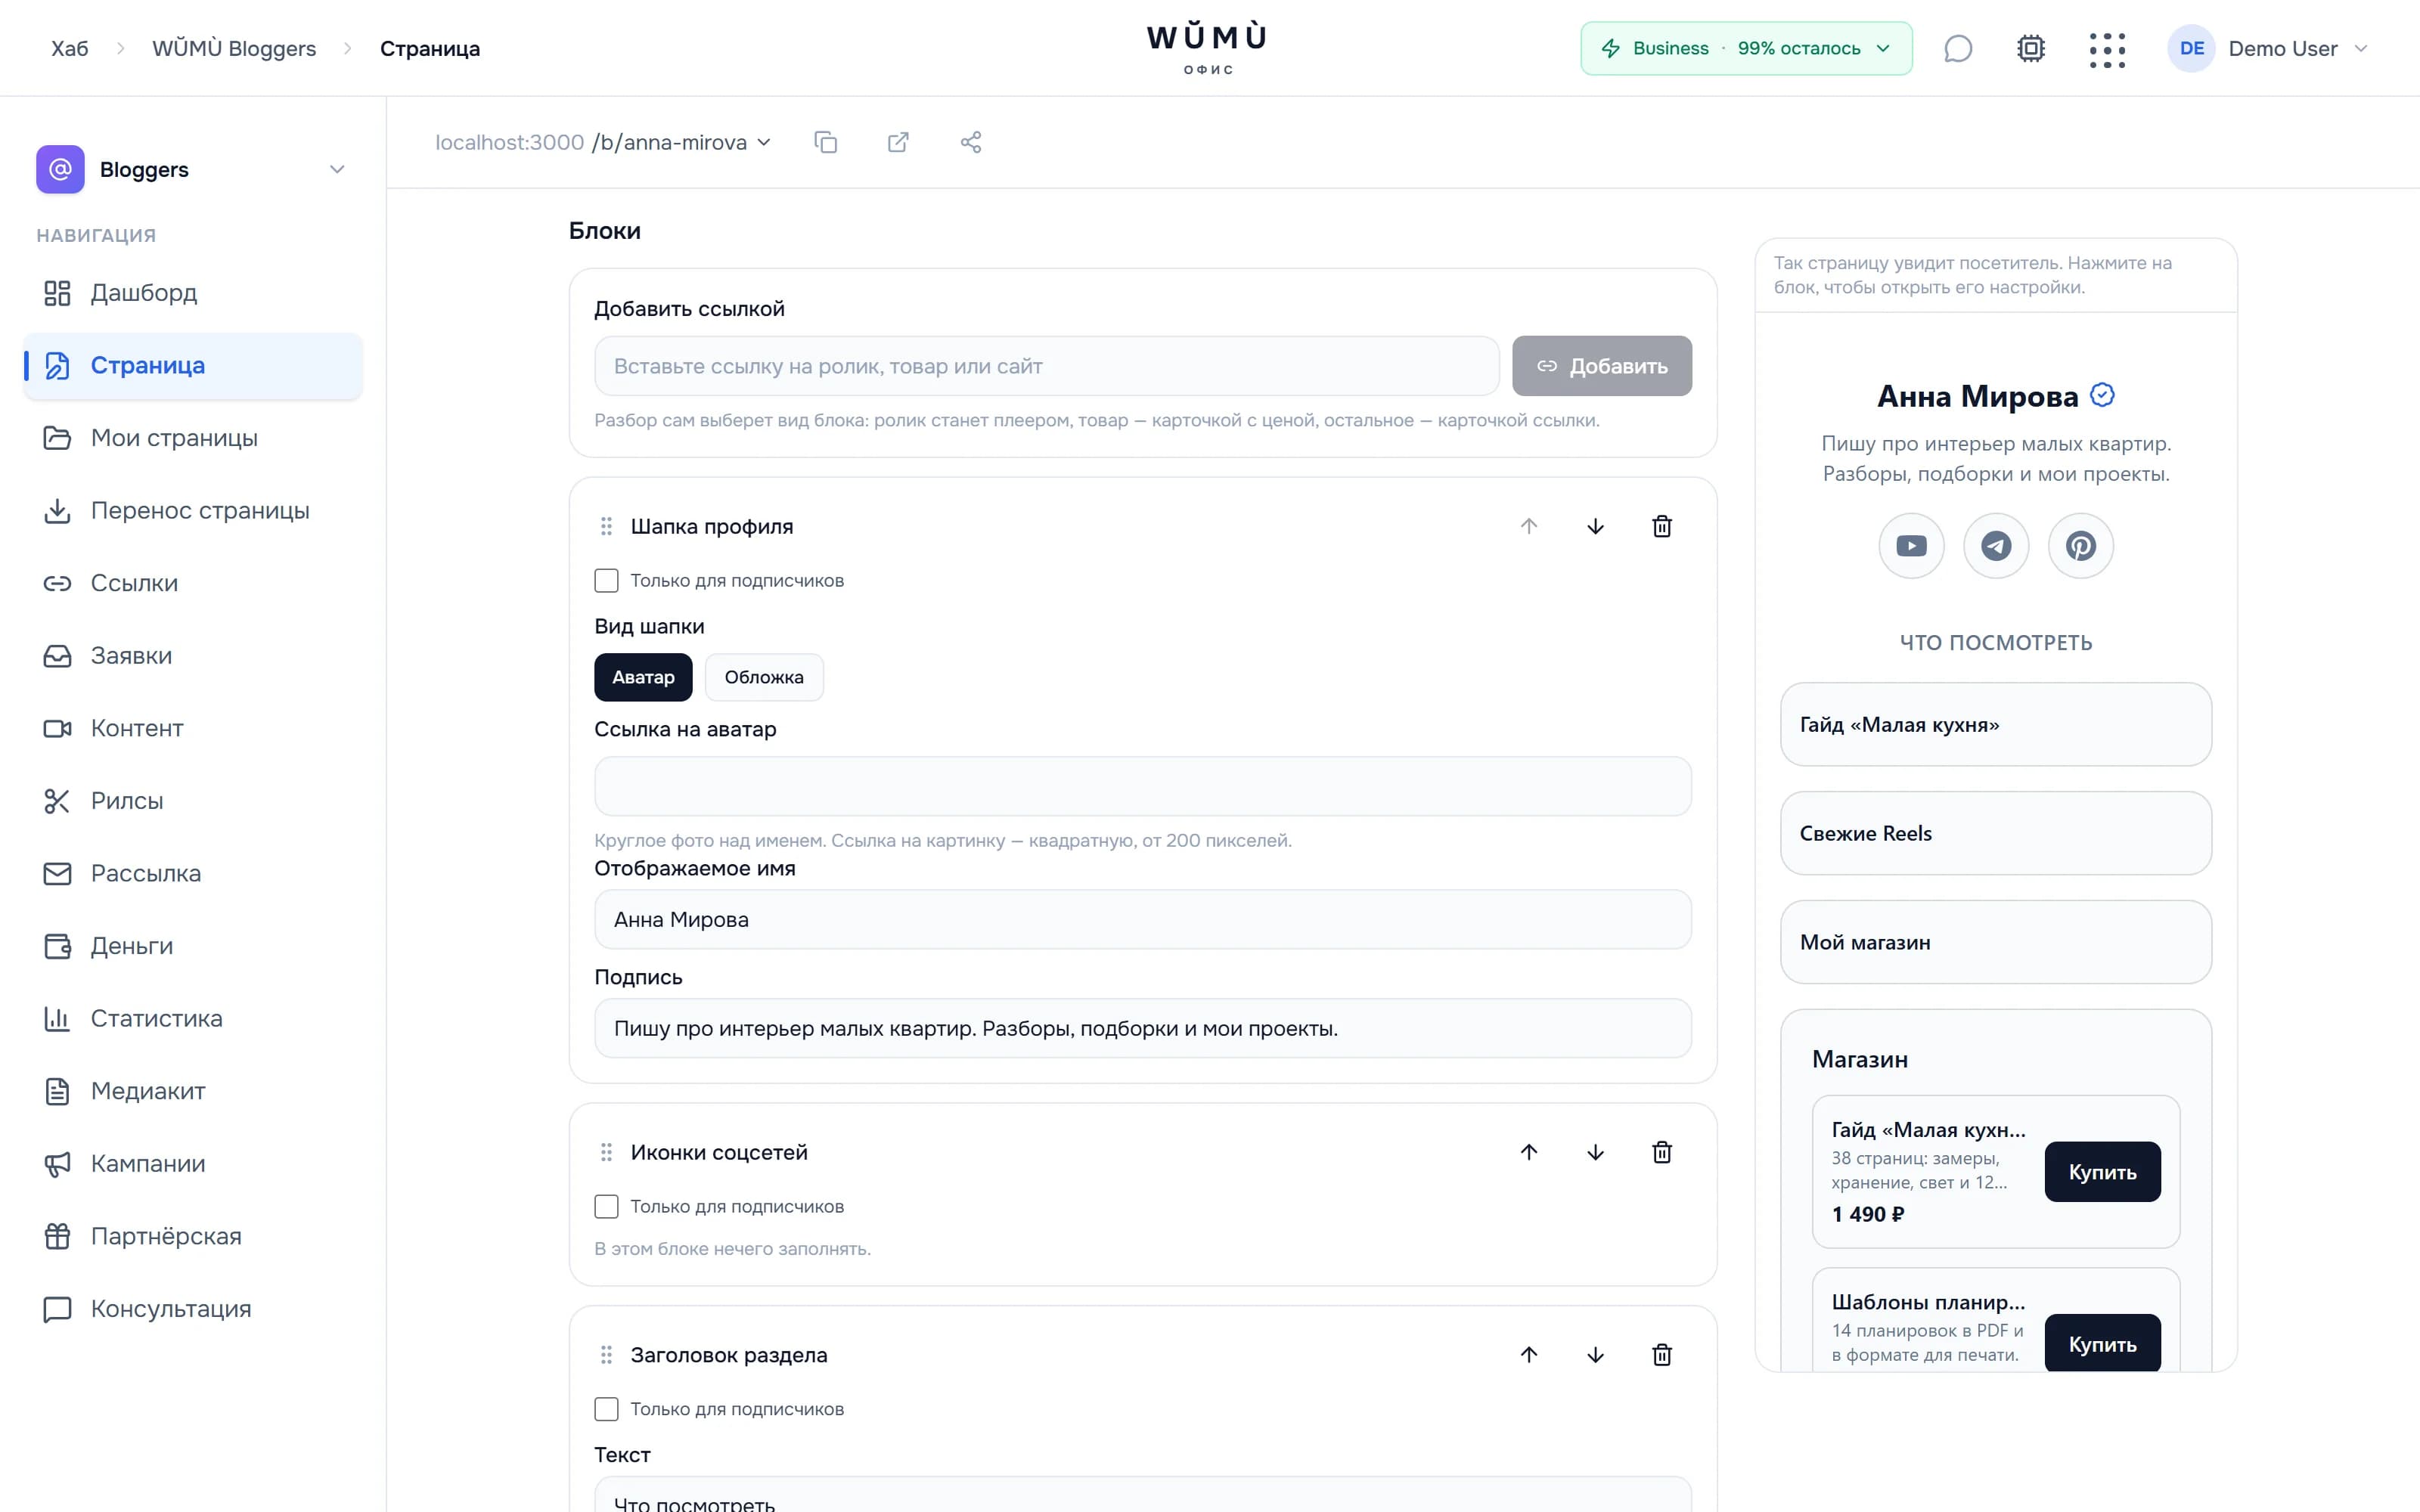Go to WŬMÙ Bloggers breadcrumb
This screenshot has height=1512, width=2420.
coord(234,48)
